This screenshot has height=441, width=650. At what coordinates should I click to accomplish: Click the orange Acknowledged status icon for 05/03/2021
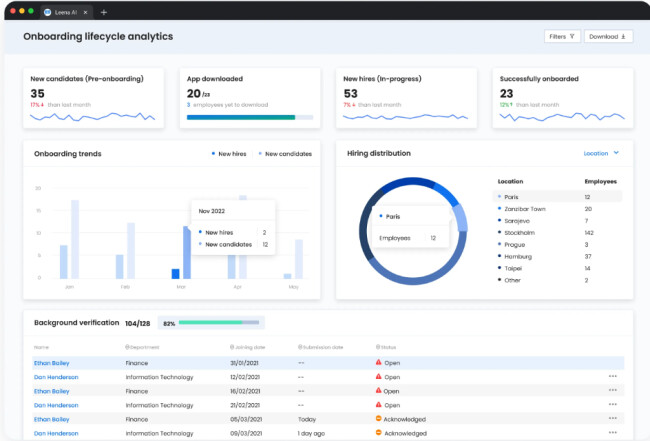(379, 419)
